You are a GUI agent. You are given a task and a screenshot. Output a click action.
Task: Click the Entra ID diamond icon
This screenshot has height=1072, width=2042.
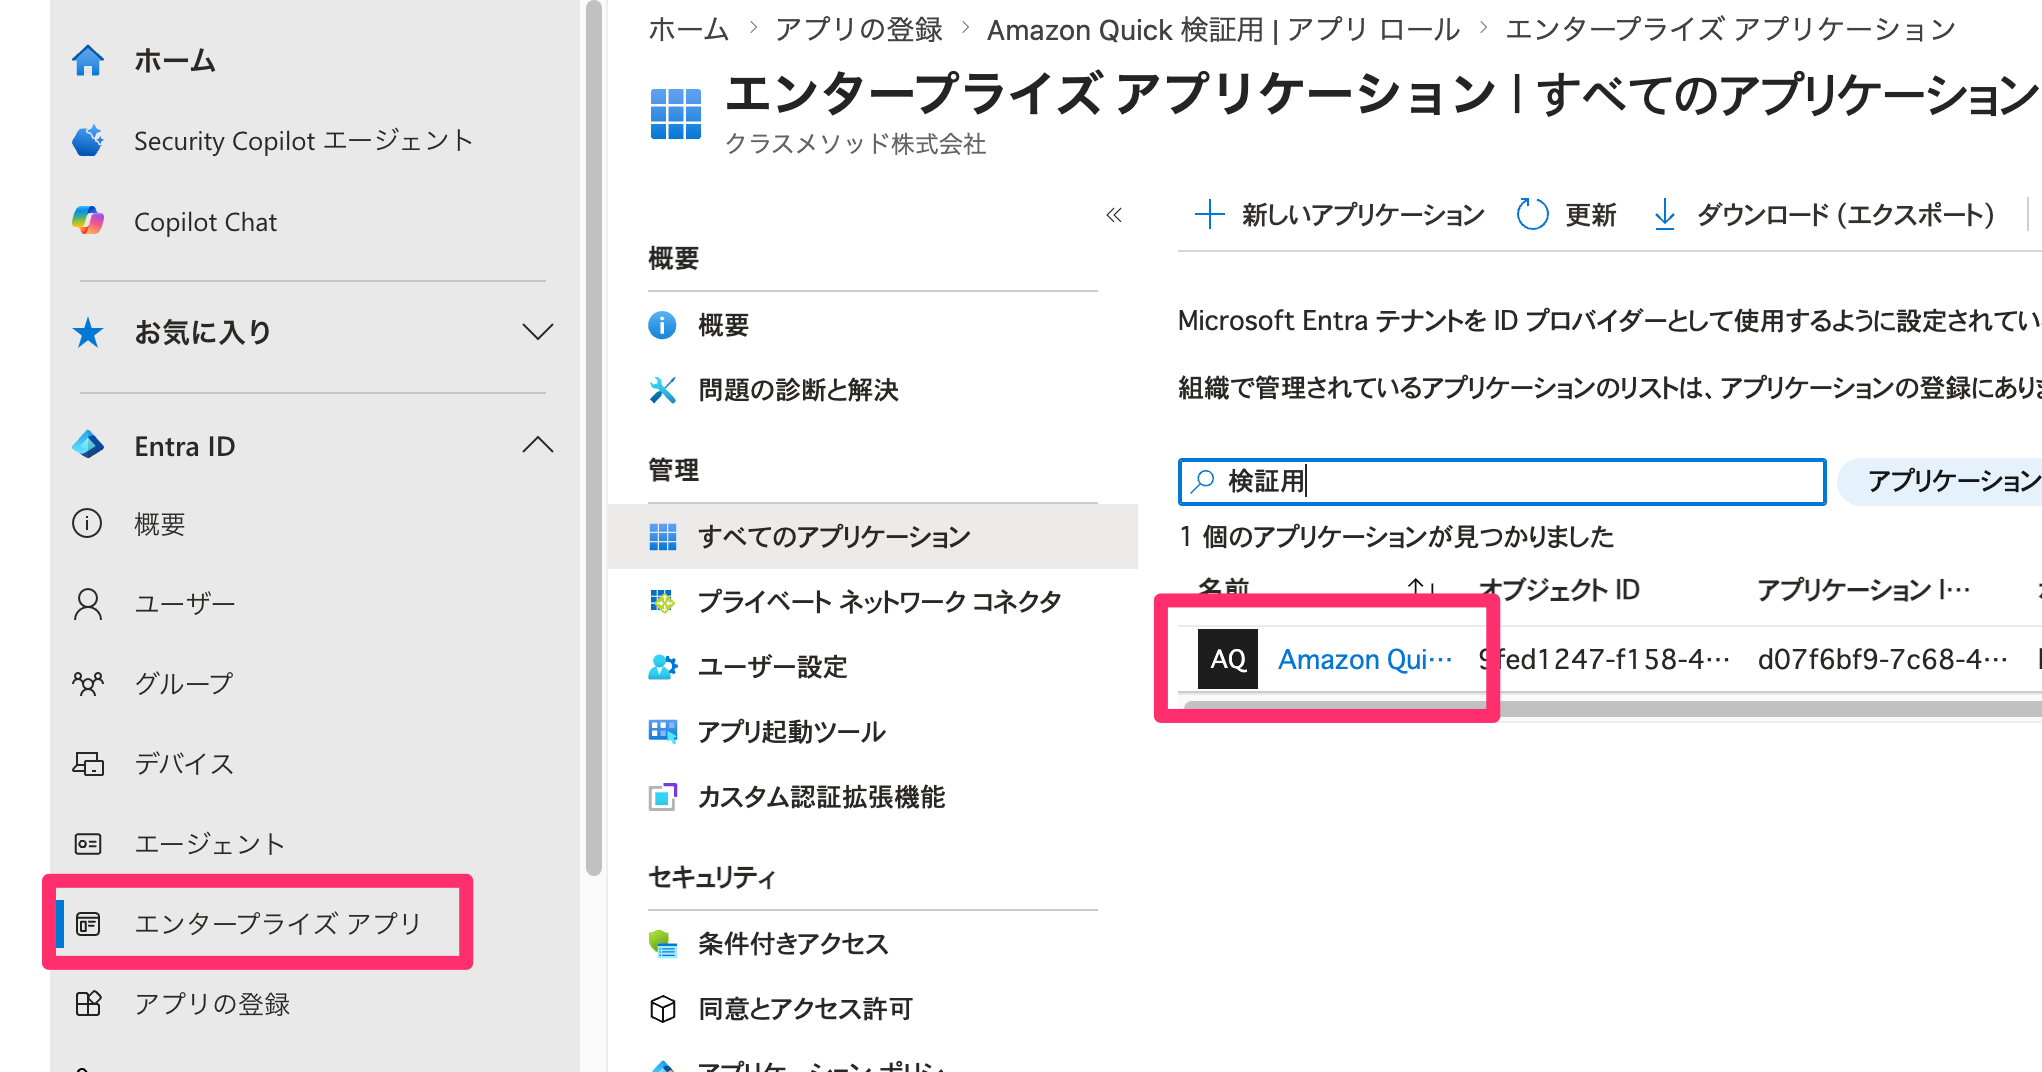[88, 445]
